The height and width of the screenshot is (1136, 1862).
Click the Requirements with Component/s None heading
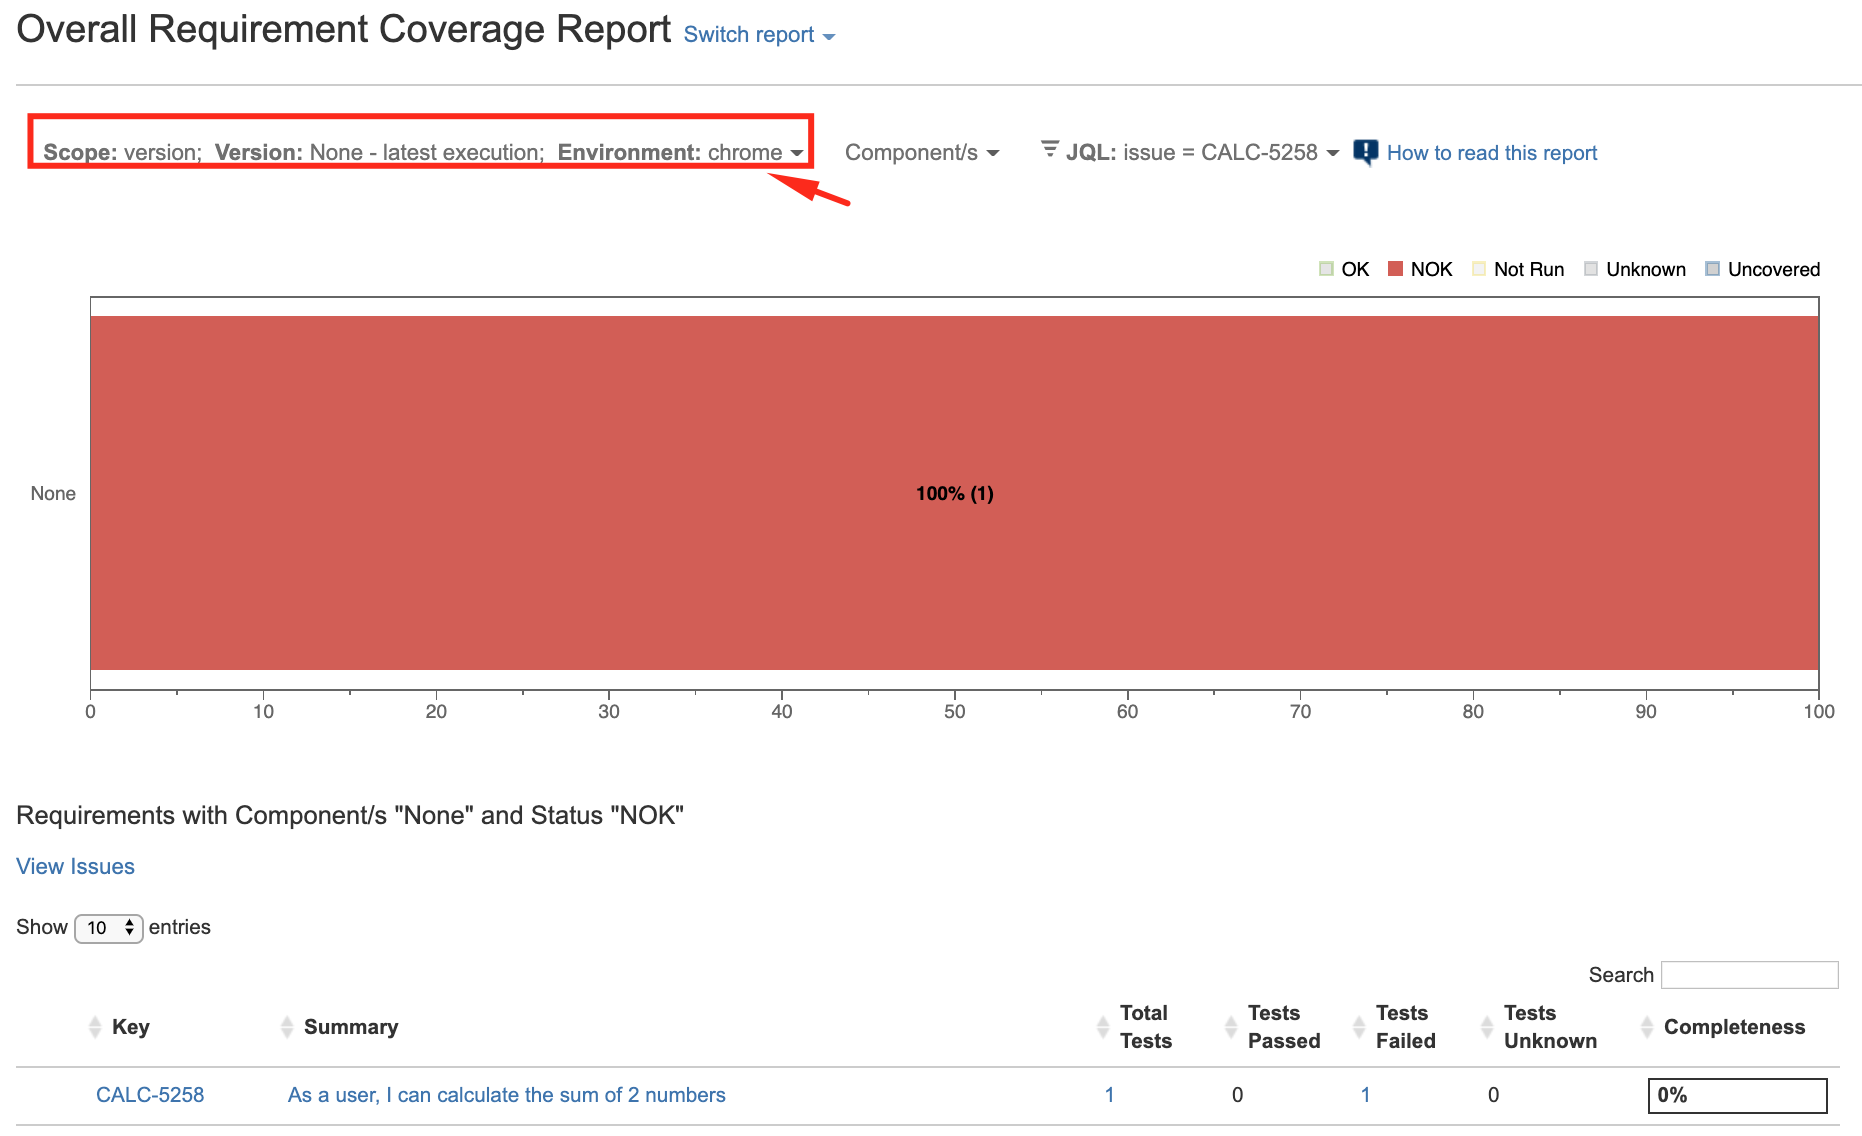(x=350, y=815)
